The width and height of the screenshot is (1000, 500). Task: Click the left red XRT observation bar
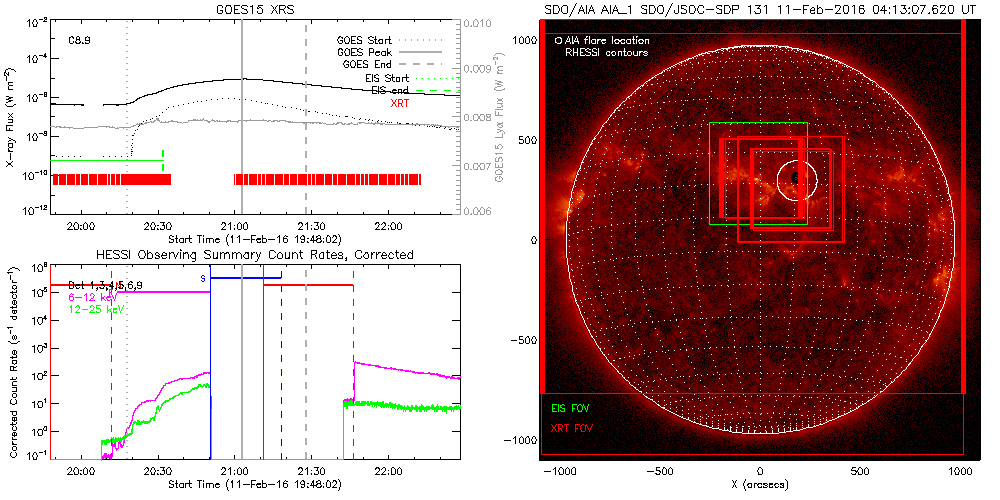112,179
